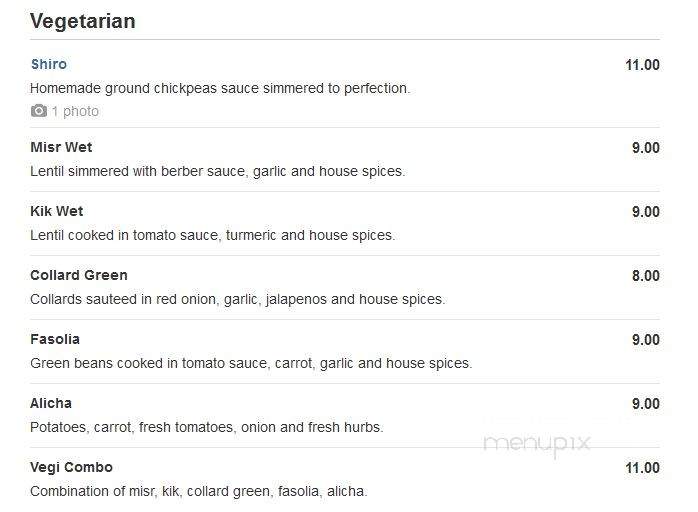This screenshot has width=698, height=512.
Task: Click the Collard Green price 8.00
Action: click(x=646, y=276)
